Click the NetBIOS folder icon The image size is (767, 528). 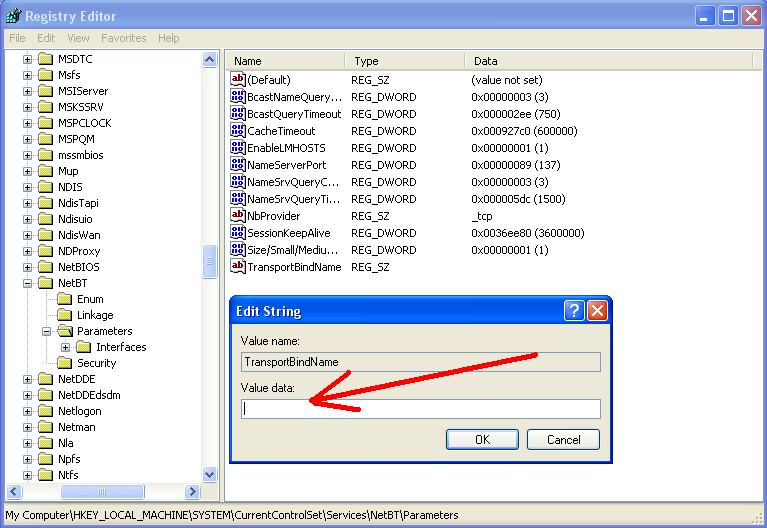[46, 267]
